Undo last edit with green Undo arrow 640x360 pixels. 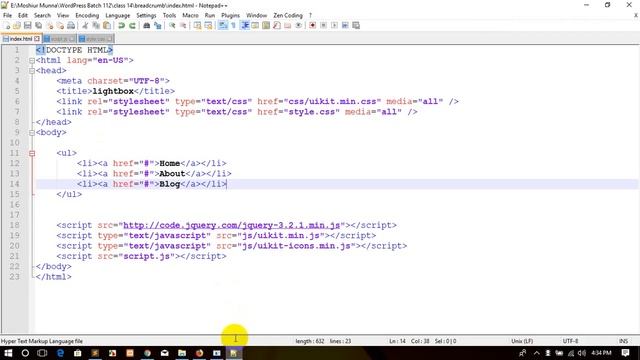[x=121, y=25]
